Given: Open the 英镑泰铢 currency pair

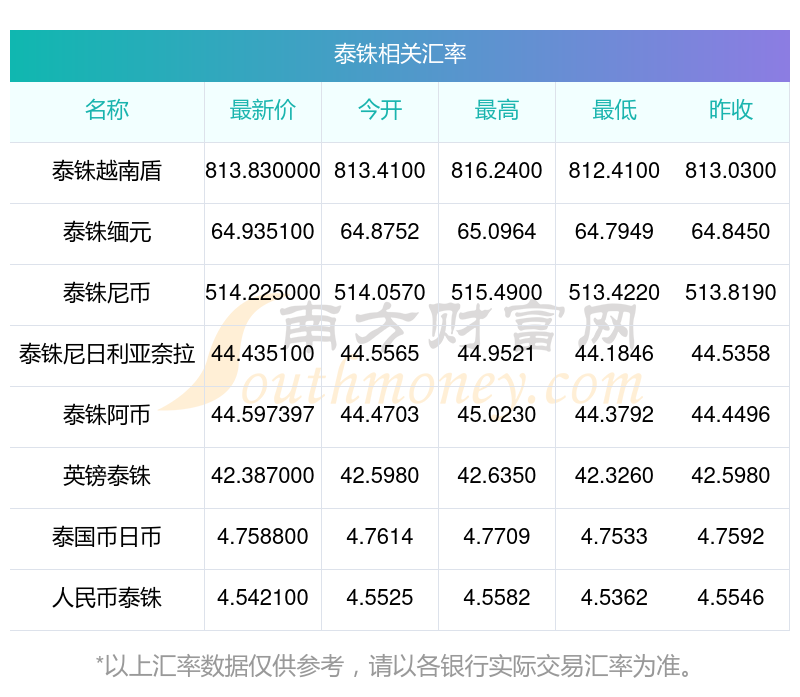Looking at the screenshot, I should click(x=107, y=476).
